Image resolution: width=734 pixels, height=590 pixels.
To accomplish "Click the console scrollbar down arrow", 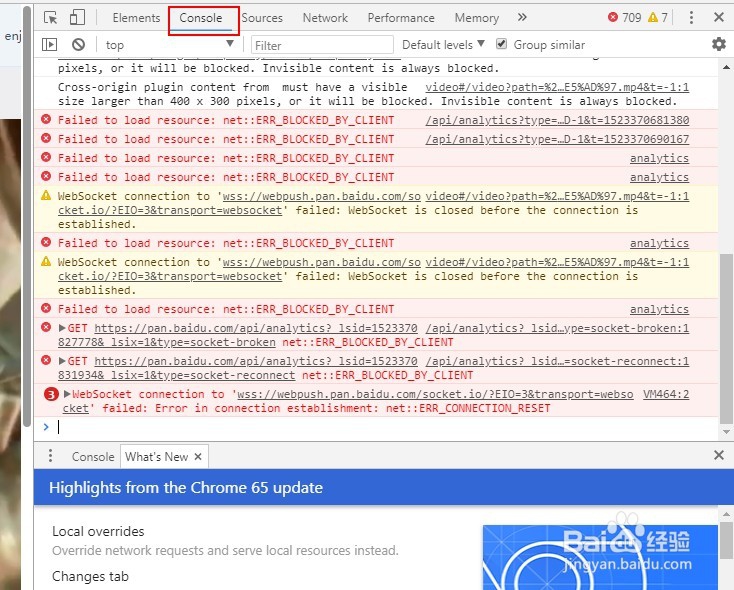I will pyautogui.click(x=726, y=432).
